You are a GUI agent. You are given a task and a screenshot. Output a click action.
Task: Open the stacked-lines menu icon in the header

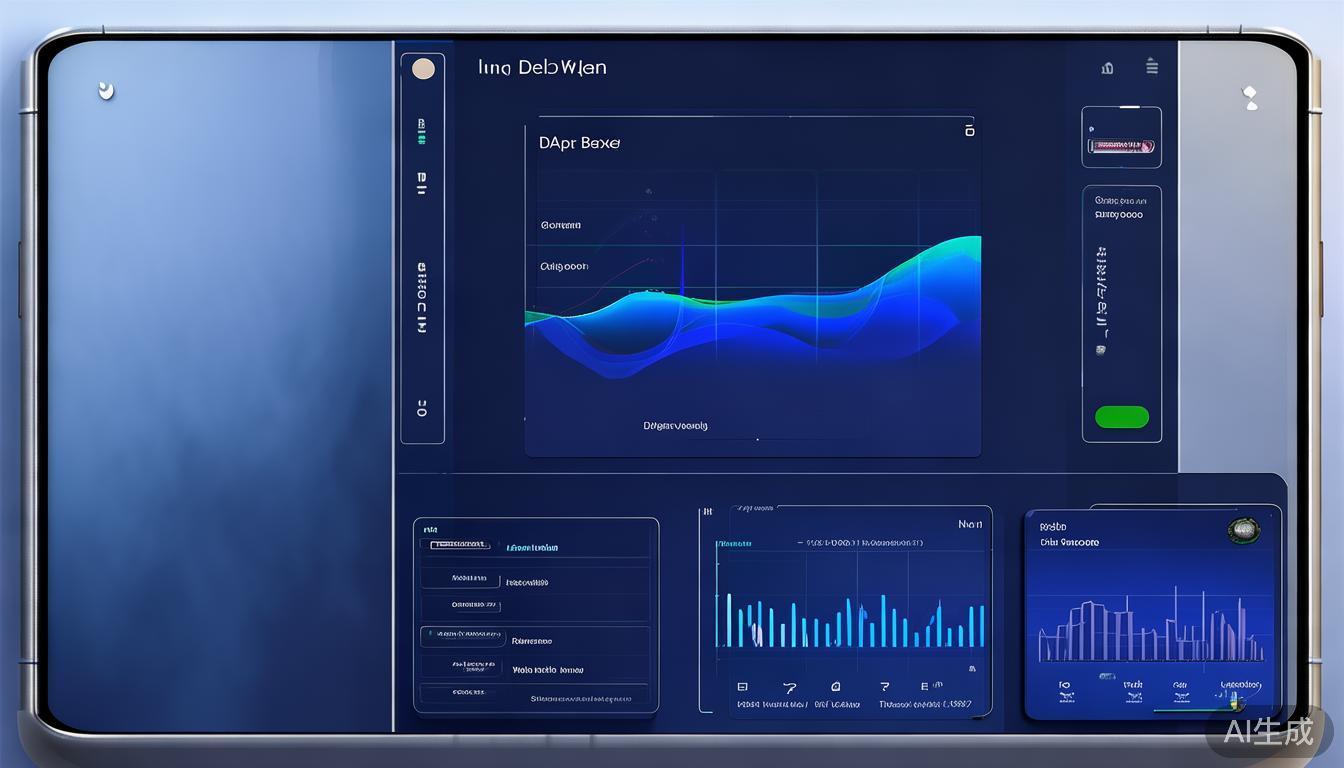1152,67
